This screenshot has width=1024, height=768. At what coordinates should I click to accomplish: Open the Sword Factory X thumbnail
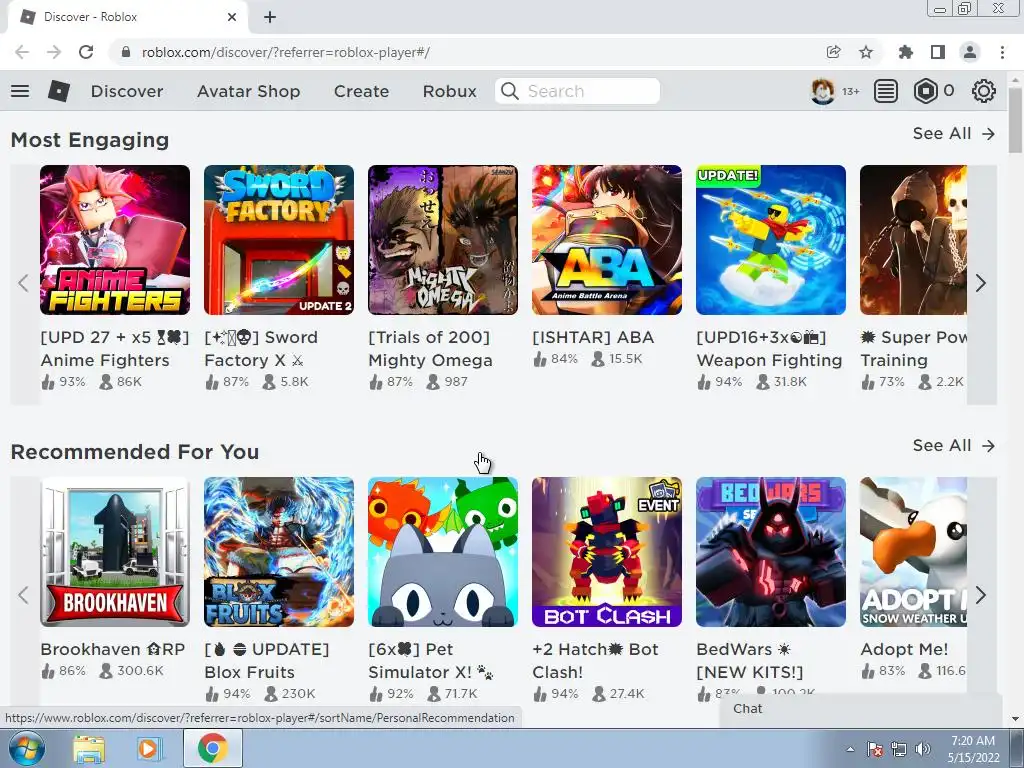[x=279, y=240]
